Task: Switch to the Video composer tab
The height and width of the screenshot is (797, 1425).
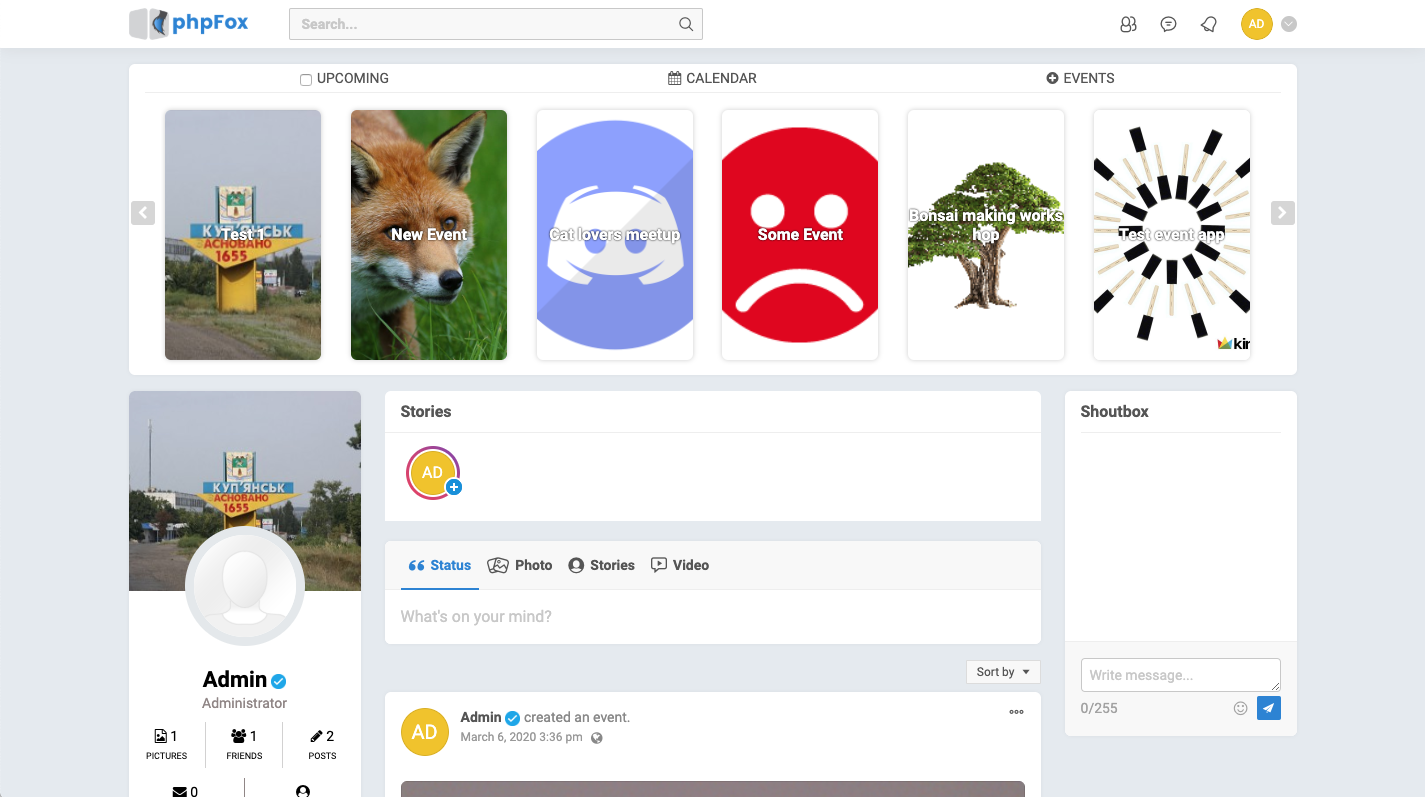Action: click(680, 565)
